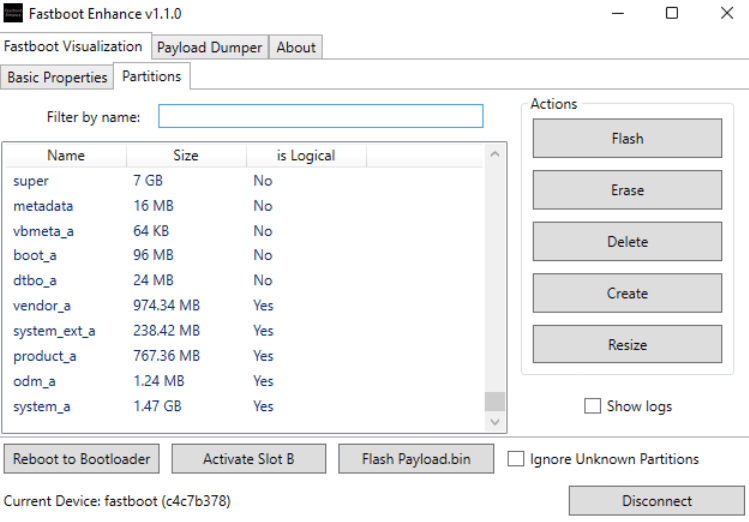Select the boot_a partition row
Image resolution: width=749 pixels, height=522 pixels.
[244, 255]
